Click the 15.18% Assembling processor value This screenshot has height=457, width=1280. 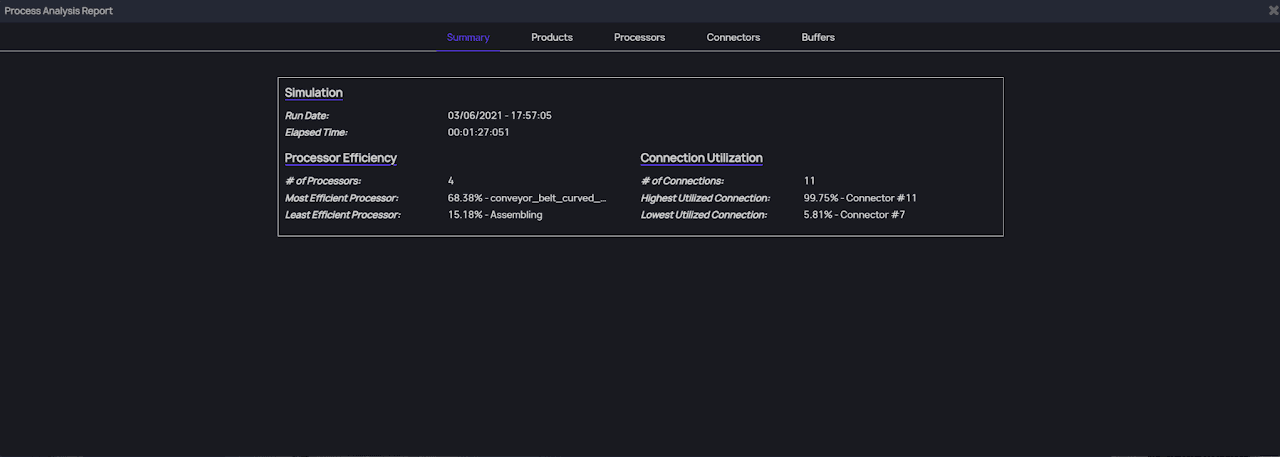tap(495, 215)
